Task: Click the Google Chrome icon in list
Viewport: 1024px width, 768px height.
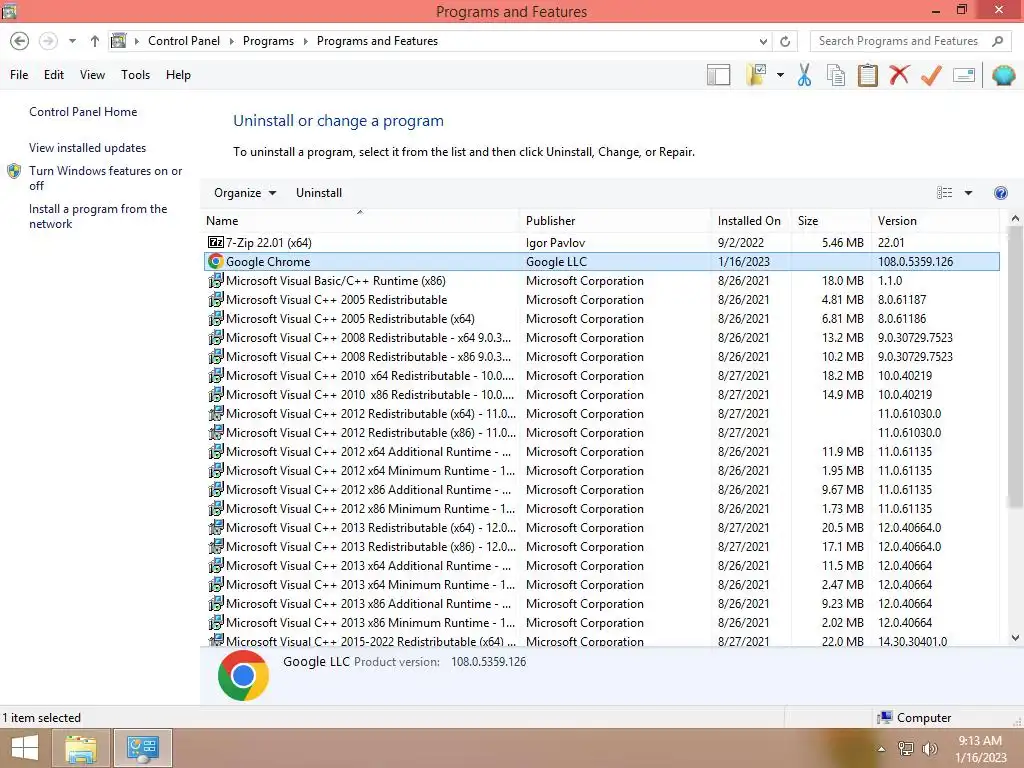Action: point(216,261)
